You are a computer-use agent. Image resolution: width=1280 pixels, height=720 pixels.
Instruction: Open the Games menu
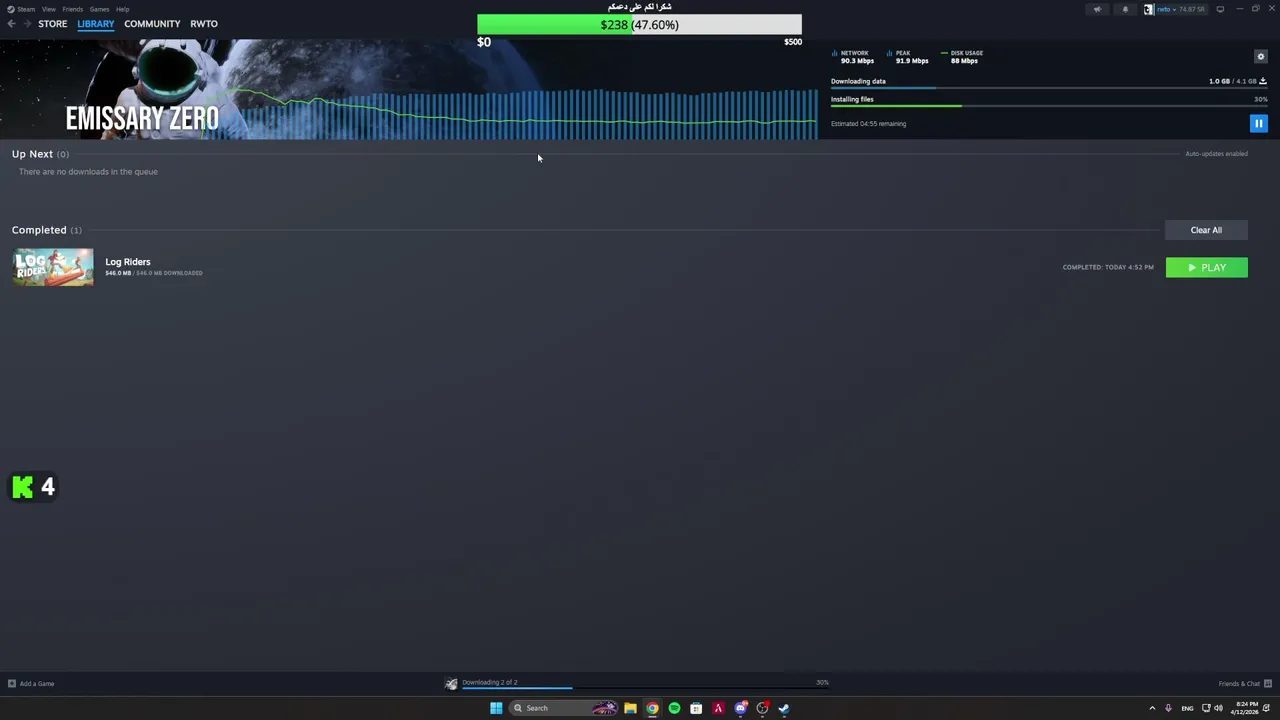[x=99, y=9]
